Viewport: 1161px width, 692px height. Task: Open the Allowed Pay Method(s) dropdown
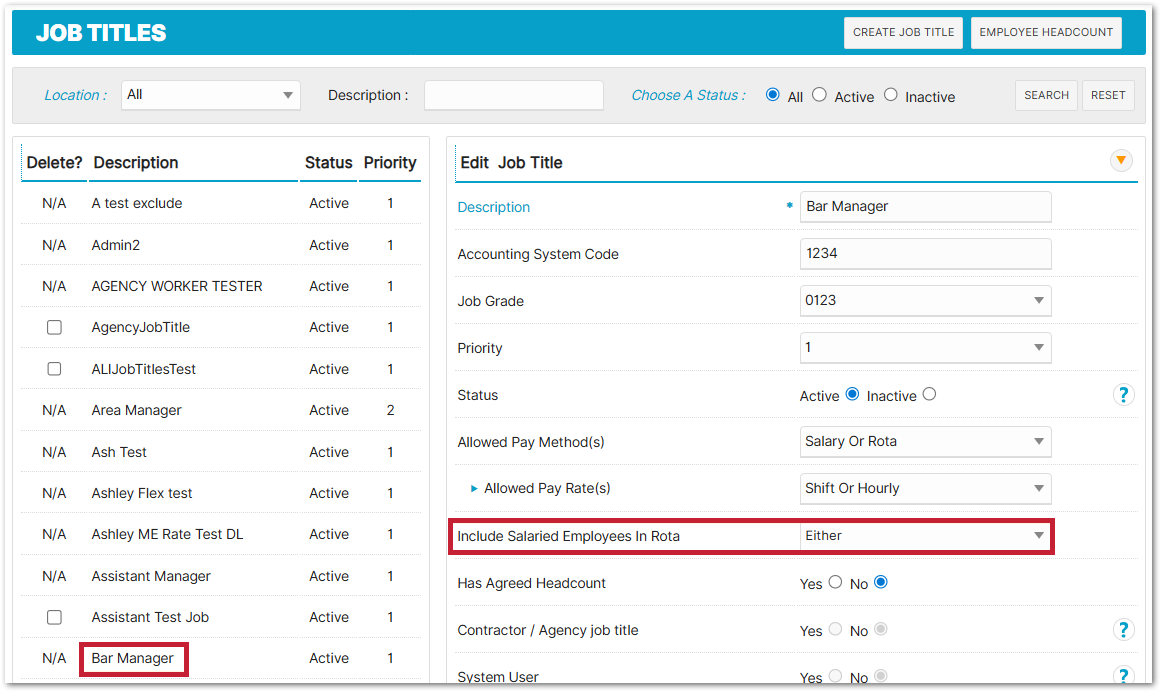tap(925, 441)
